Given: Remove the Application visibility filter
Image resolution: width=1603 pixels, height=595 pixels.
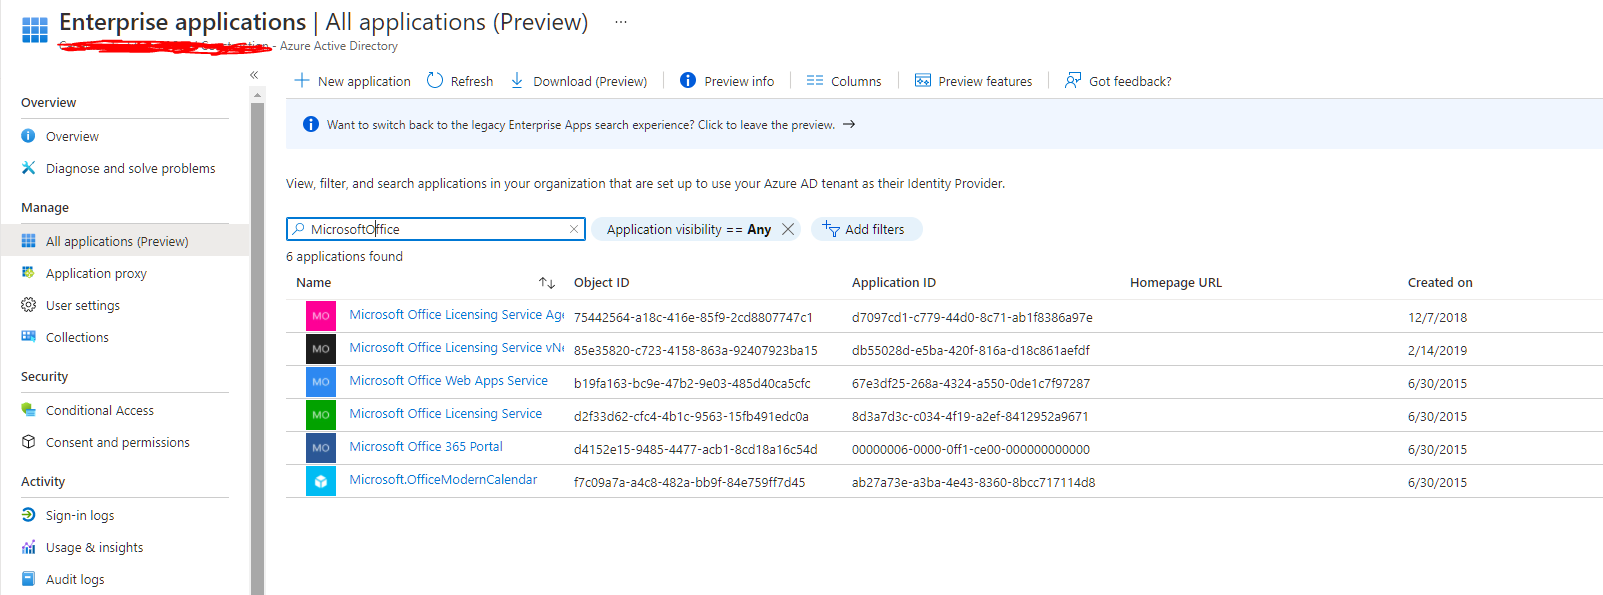Looking at the screenshot, I should coord(788,229).
